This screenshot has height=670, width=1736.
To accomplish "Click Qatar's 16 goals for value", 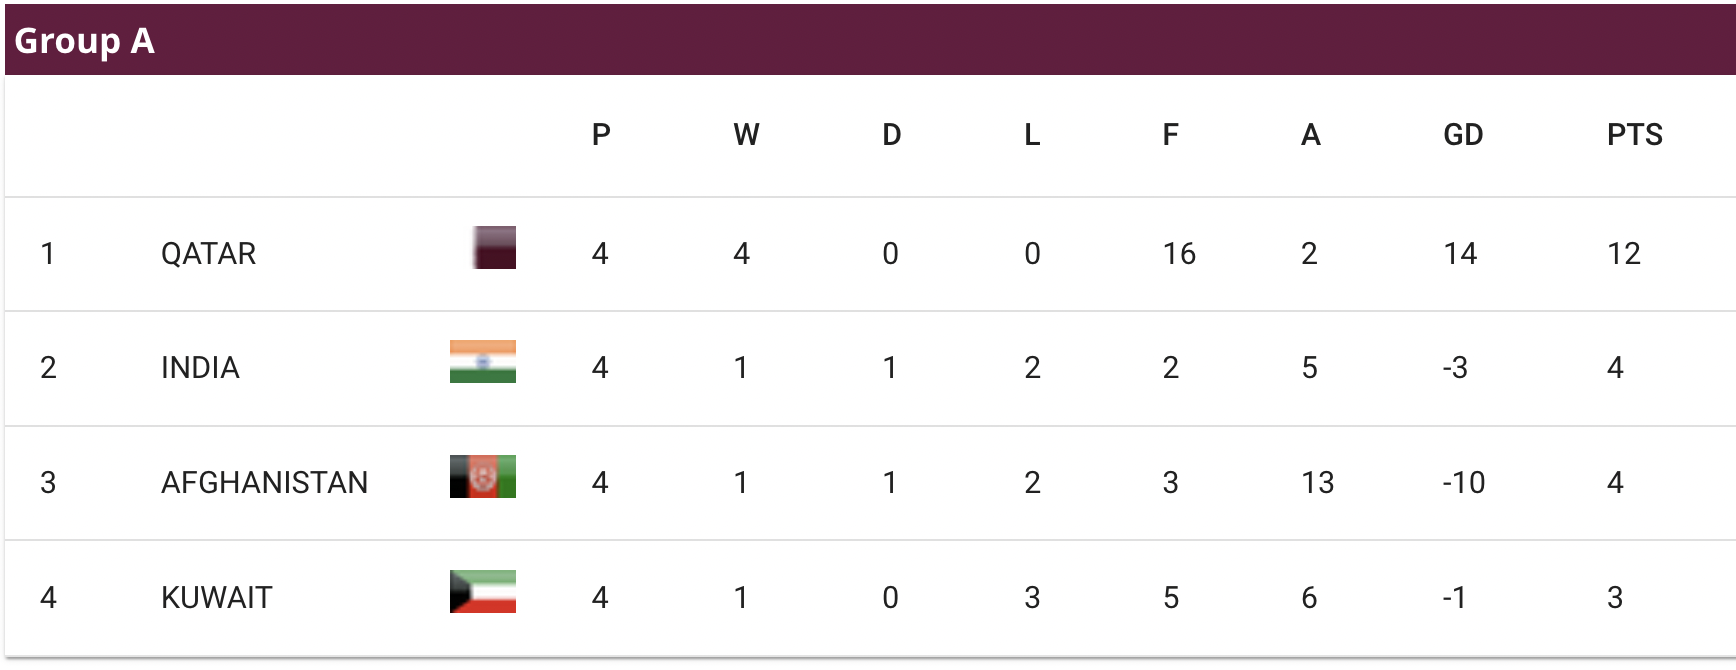I will pos(1179,254).
